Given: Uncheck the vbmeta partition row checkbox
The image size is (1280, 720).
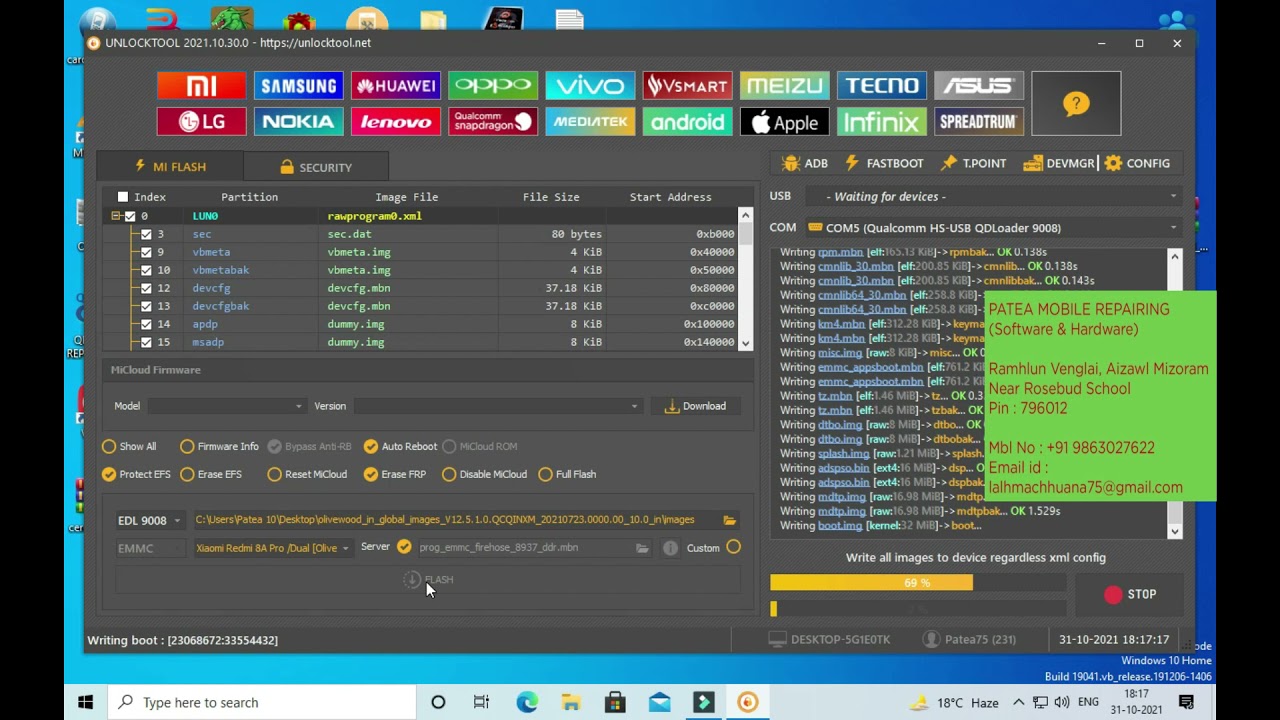Looking at the screenshot, I should coord(146,252).
